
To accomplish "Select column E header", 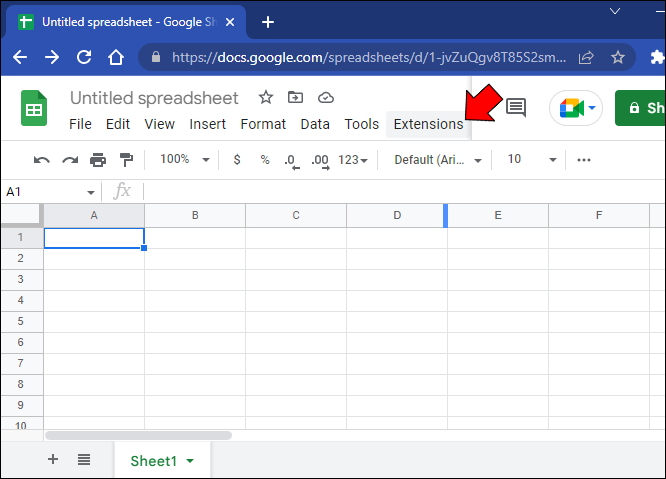I will (498, 215).
